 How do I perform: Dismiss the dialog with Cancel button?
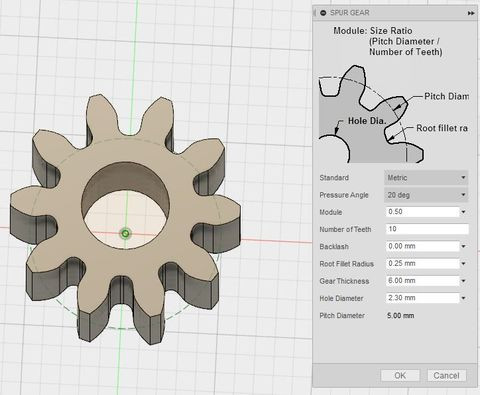[x=446, y=376]
